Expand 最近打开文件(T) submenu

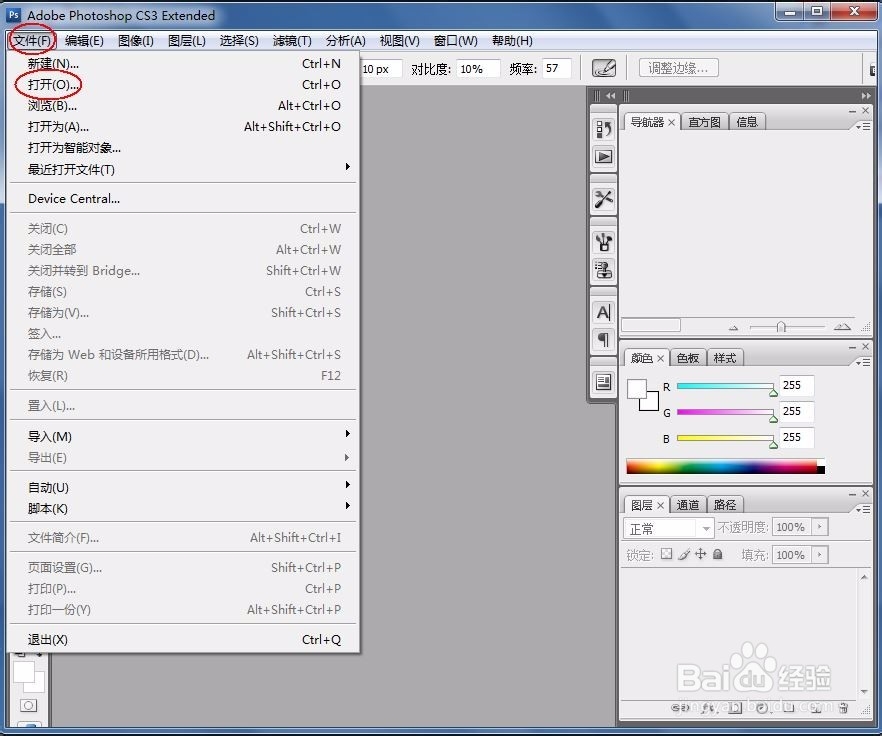(x=183, y=169)
